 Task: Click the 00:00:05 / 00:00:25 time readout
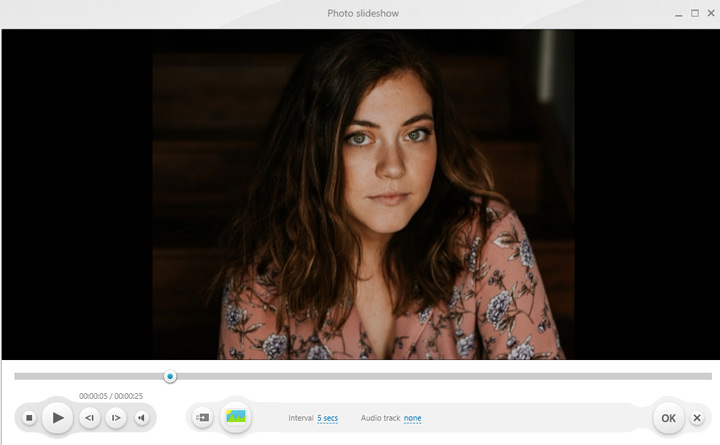111,396
